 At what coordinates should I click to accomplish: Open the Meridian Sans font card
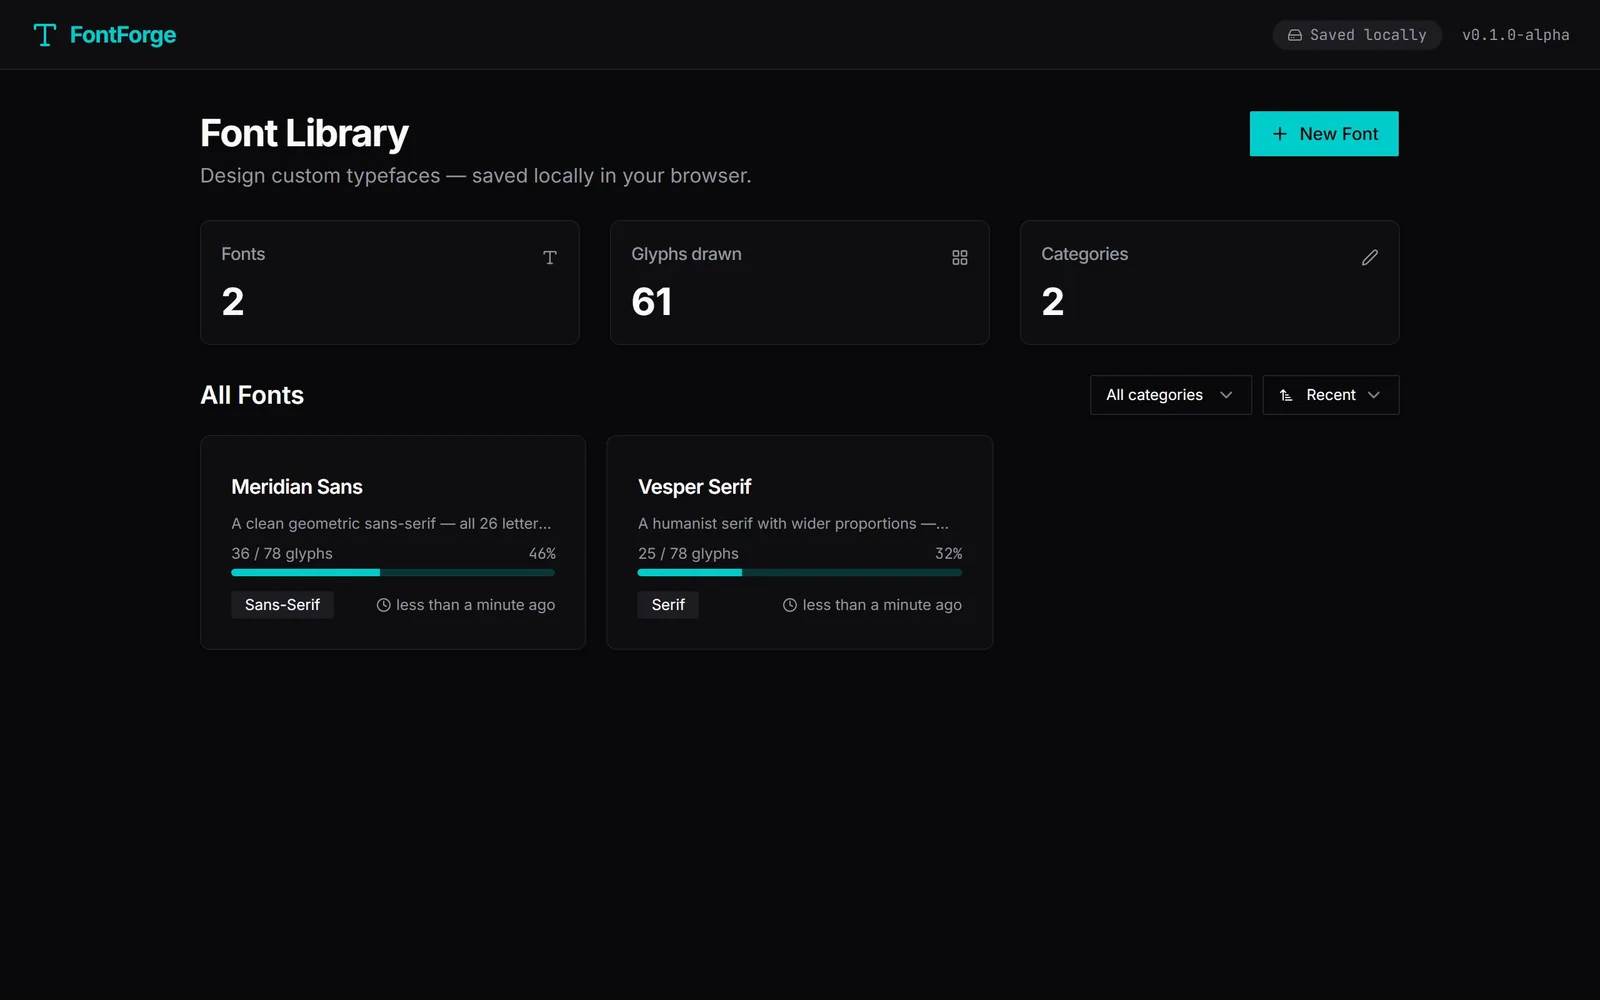[x=393, y=543]
